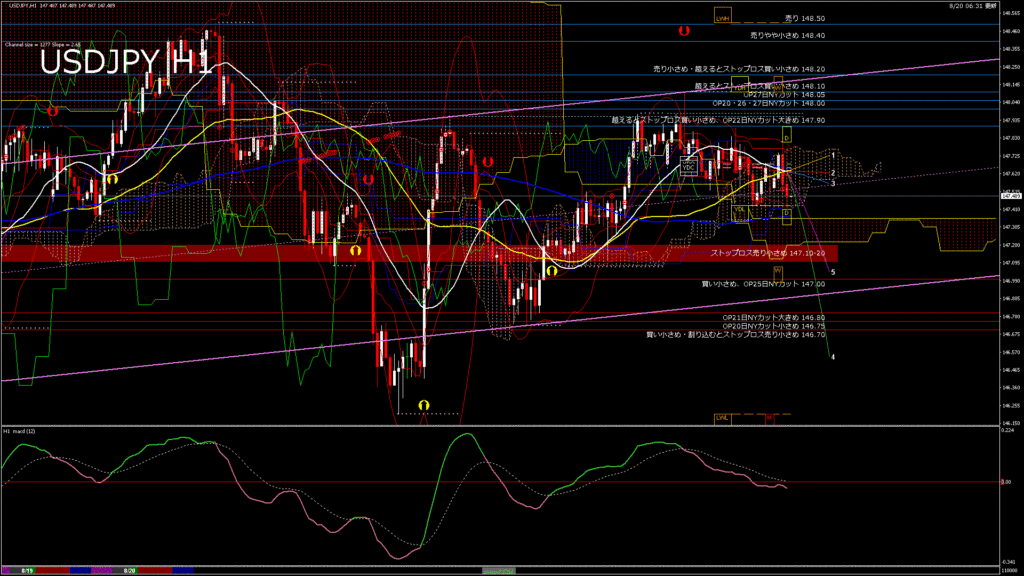Viewport: 1024px width, 576px height.
Task: Click the current price tag on price axis
Action: point(1009,196)
